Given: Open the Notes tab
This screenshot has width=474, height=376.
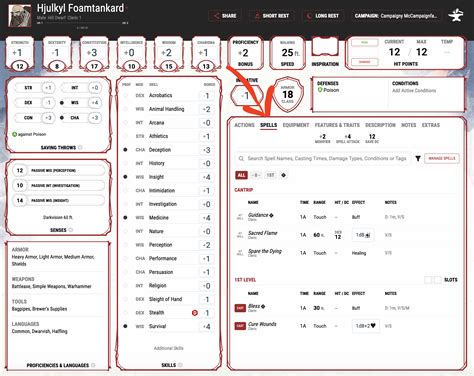Looking at the screenshot, I should point(409,125).
